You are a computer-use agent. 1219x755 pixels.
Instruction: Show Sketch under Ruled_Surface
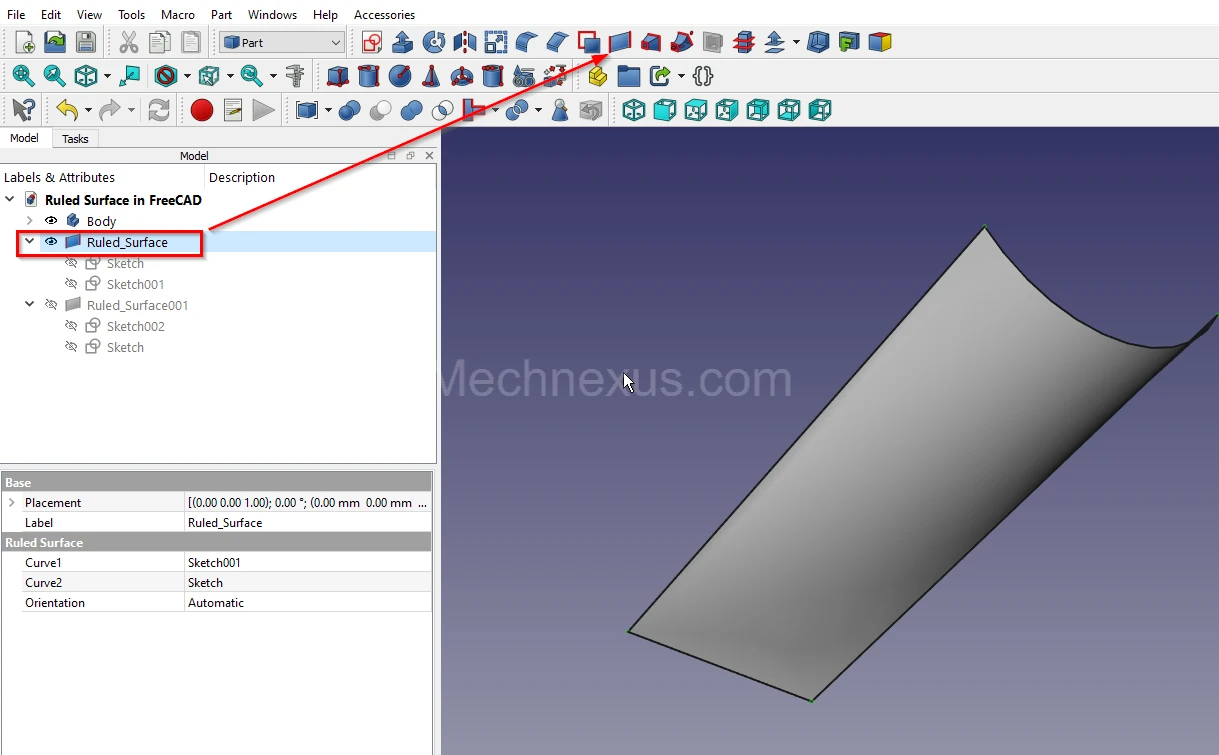(71, 263)
